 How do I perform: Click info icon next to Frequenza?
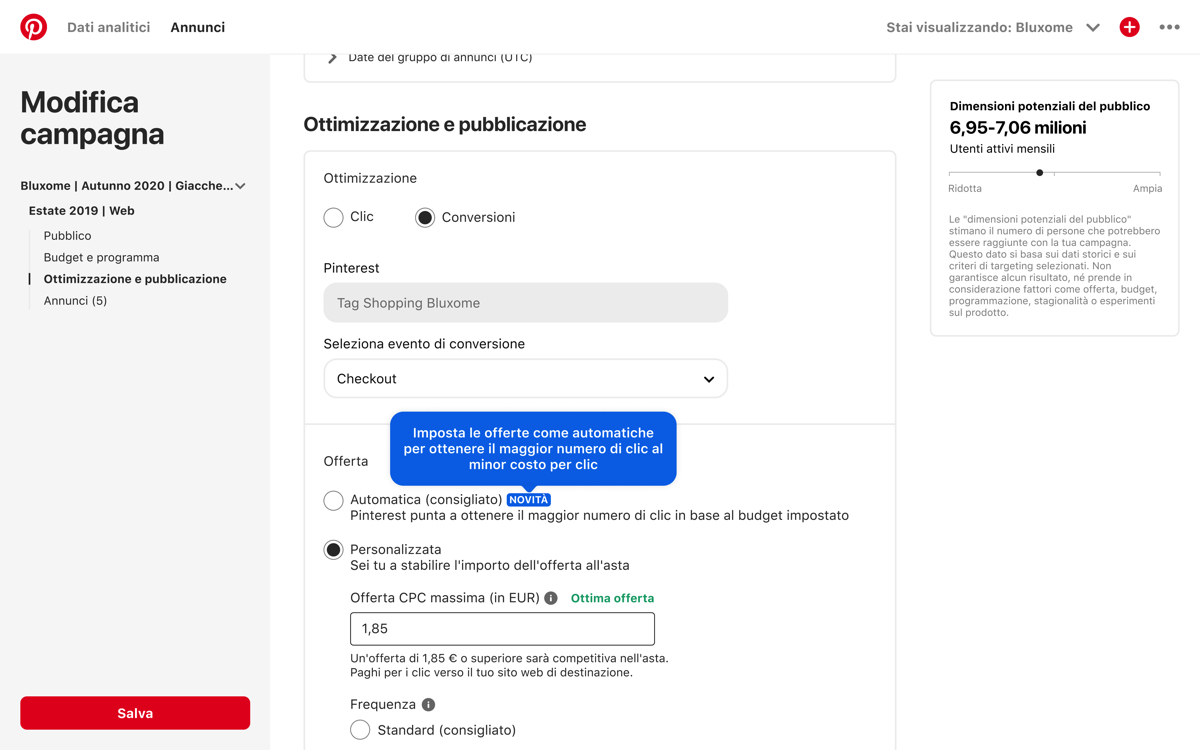428,705
